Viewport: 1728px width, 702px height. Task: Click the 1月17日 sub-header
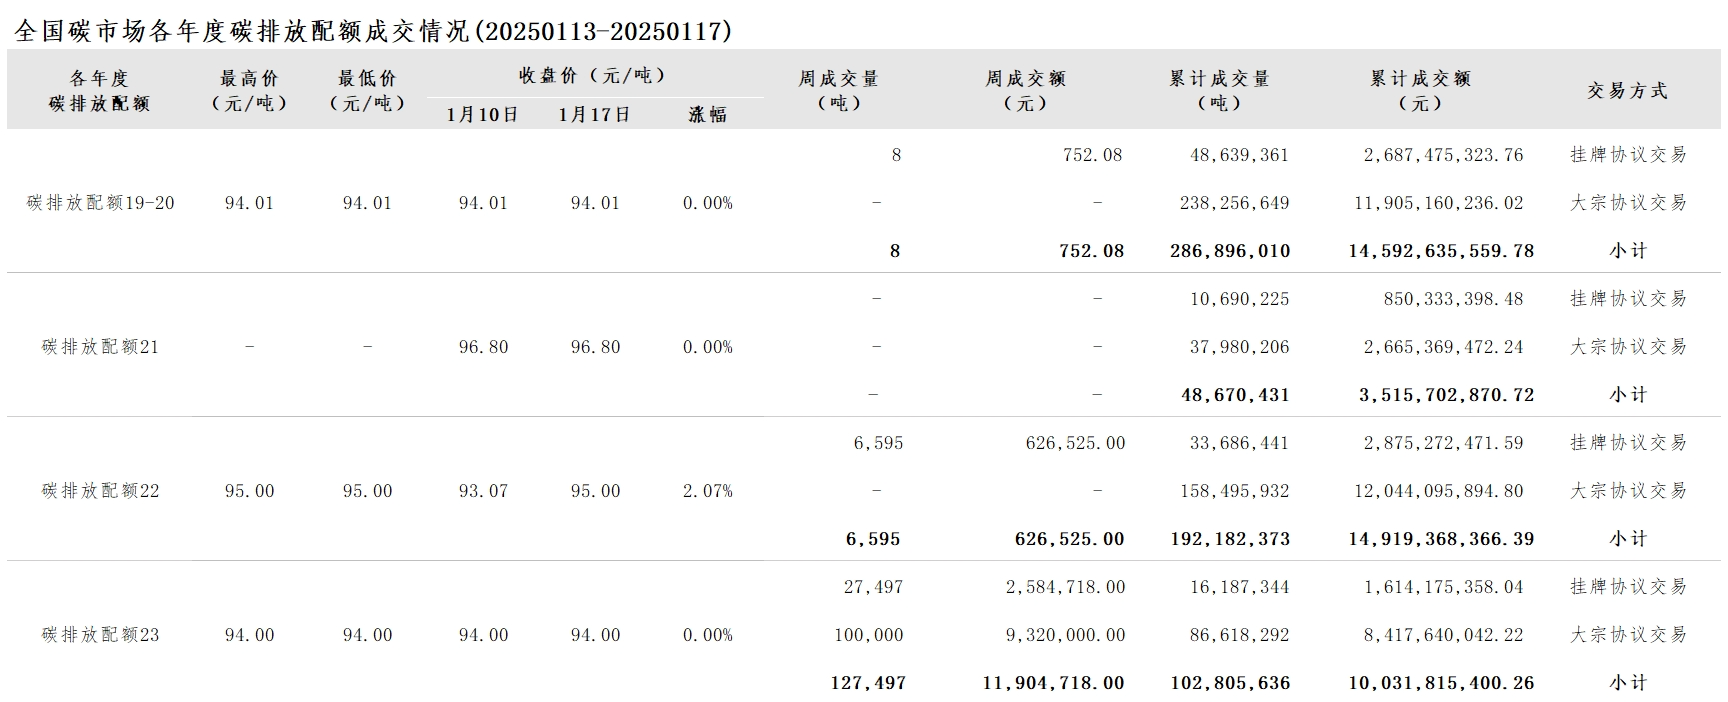click(595, 114)
